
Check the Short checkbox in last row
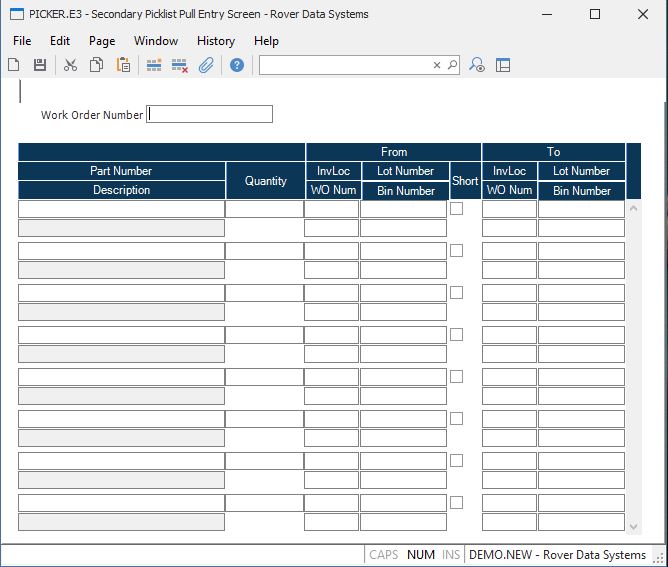(456, 503)
